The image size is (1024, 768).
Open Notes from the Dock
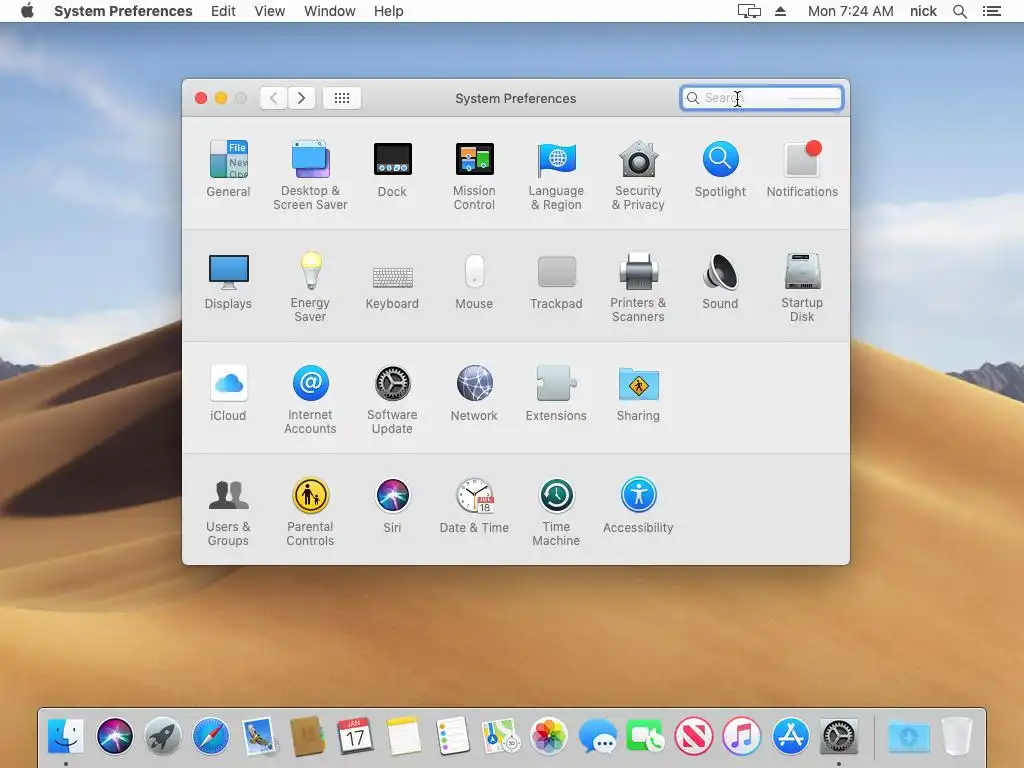[404, 736]
